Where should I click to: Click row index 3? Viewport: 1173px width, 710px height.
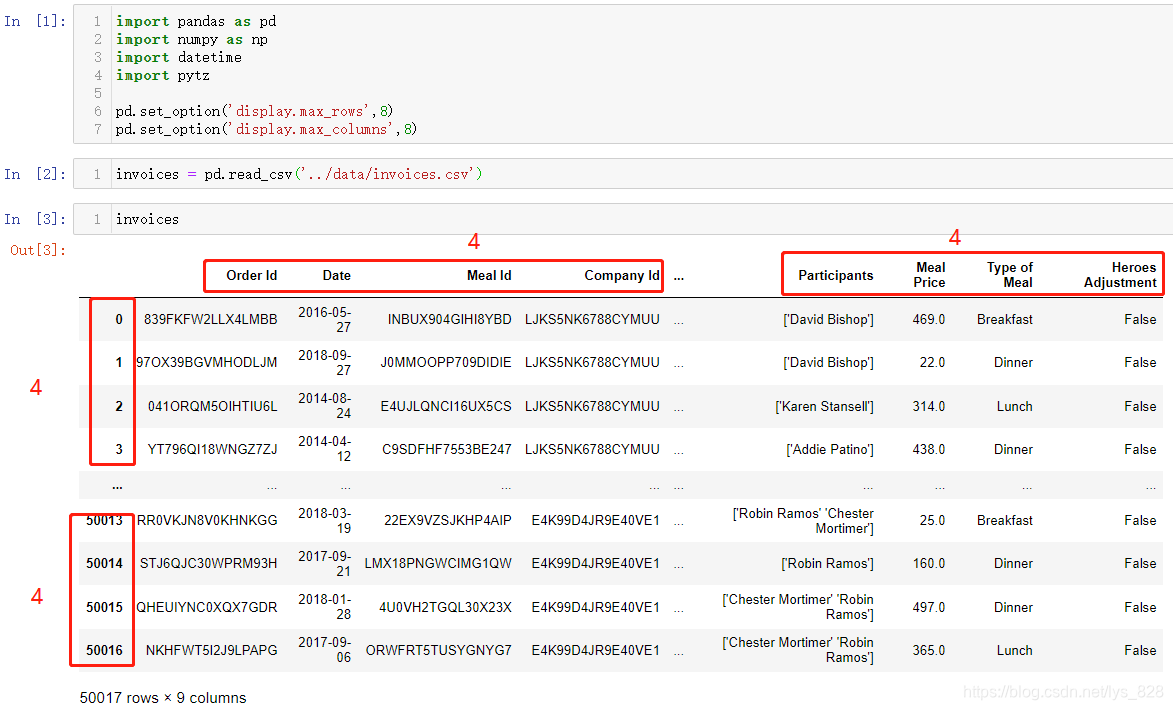click(x=118, y=450)
